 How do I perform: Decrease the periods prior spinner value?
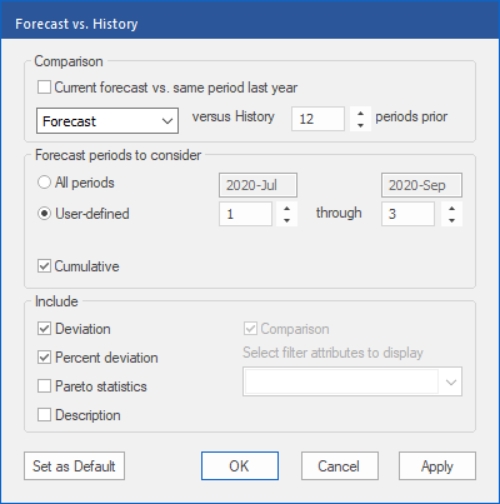[x=360, y=125]
